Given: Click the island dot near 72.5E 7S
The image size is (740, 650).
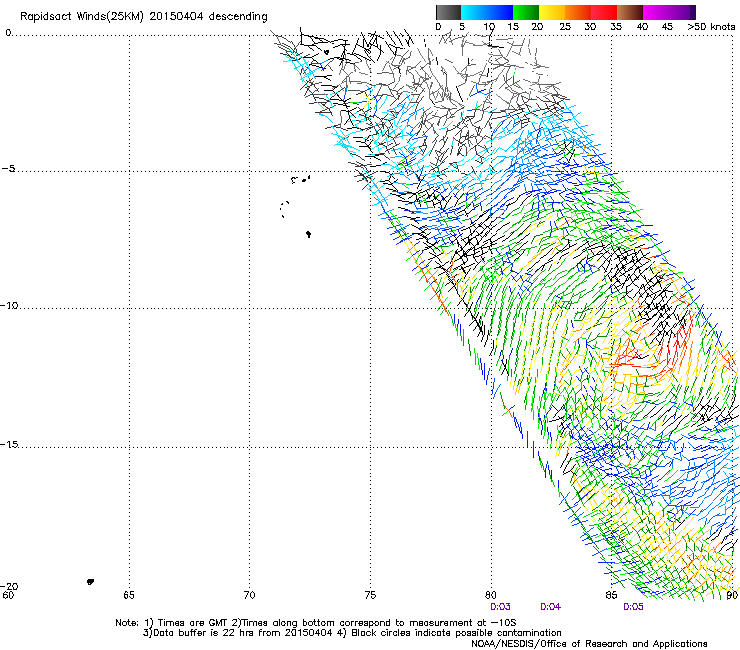Looking at the screenshot, I should [309, 234].
